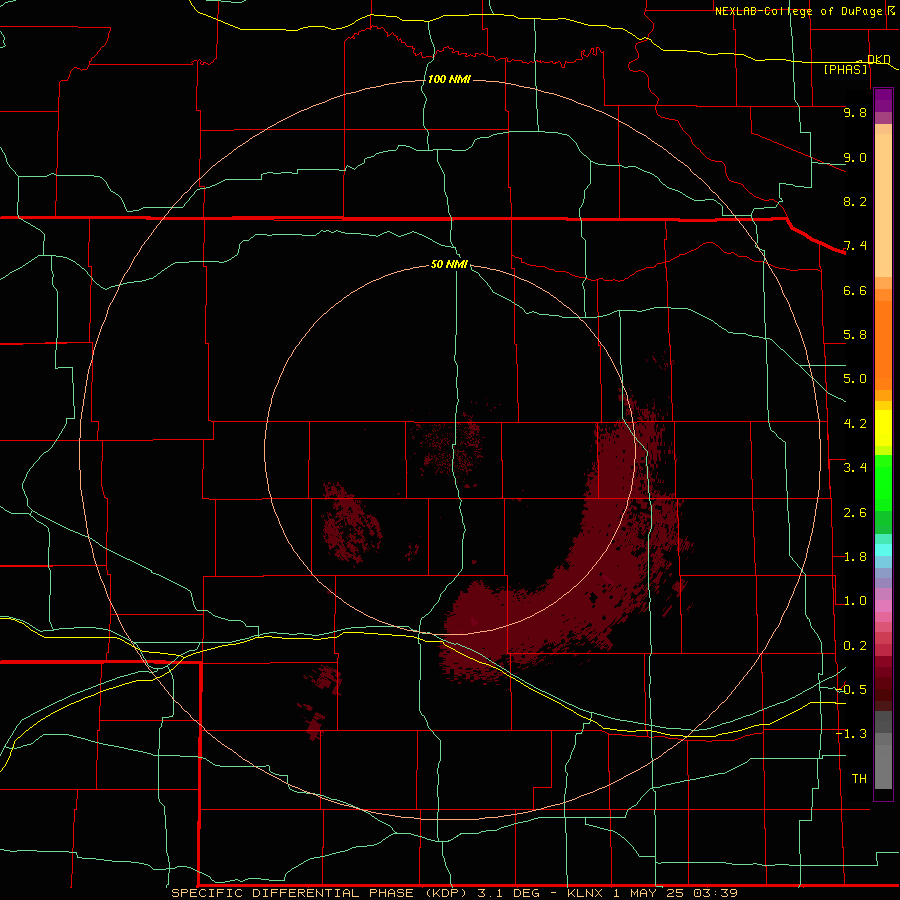This screenshot has height=900, width=900.
Task: Click the 8.2 value on the color scale
Action: 855,201
